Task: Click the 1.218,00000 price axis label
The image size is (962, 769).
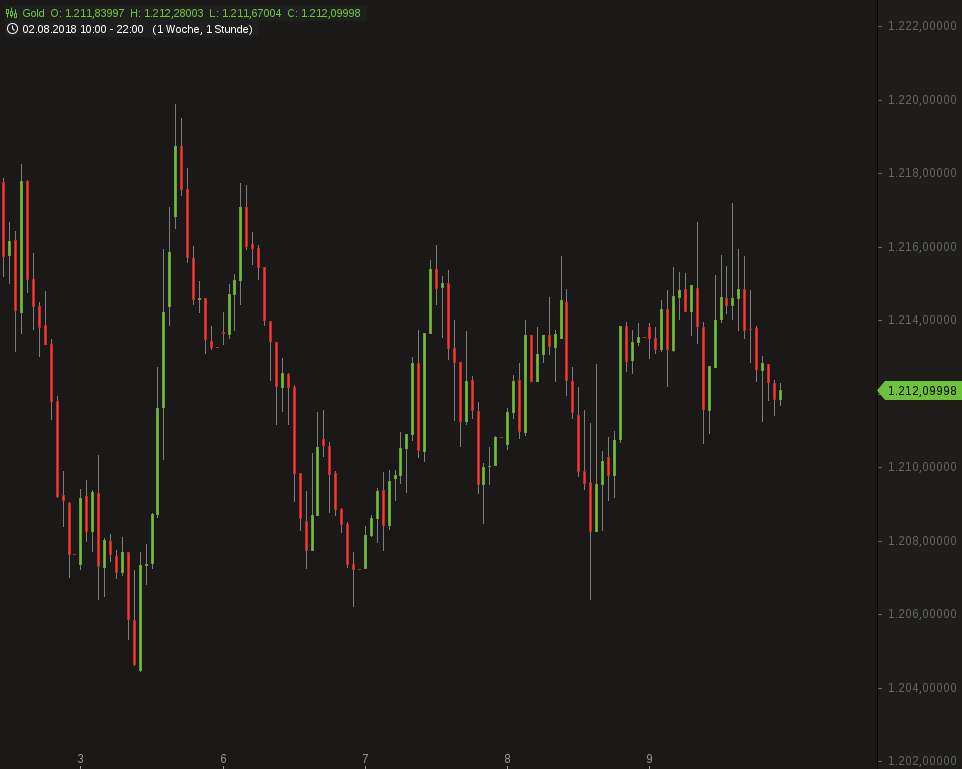Action: (x=922, y=173)
